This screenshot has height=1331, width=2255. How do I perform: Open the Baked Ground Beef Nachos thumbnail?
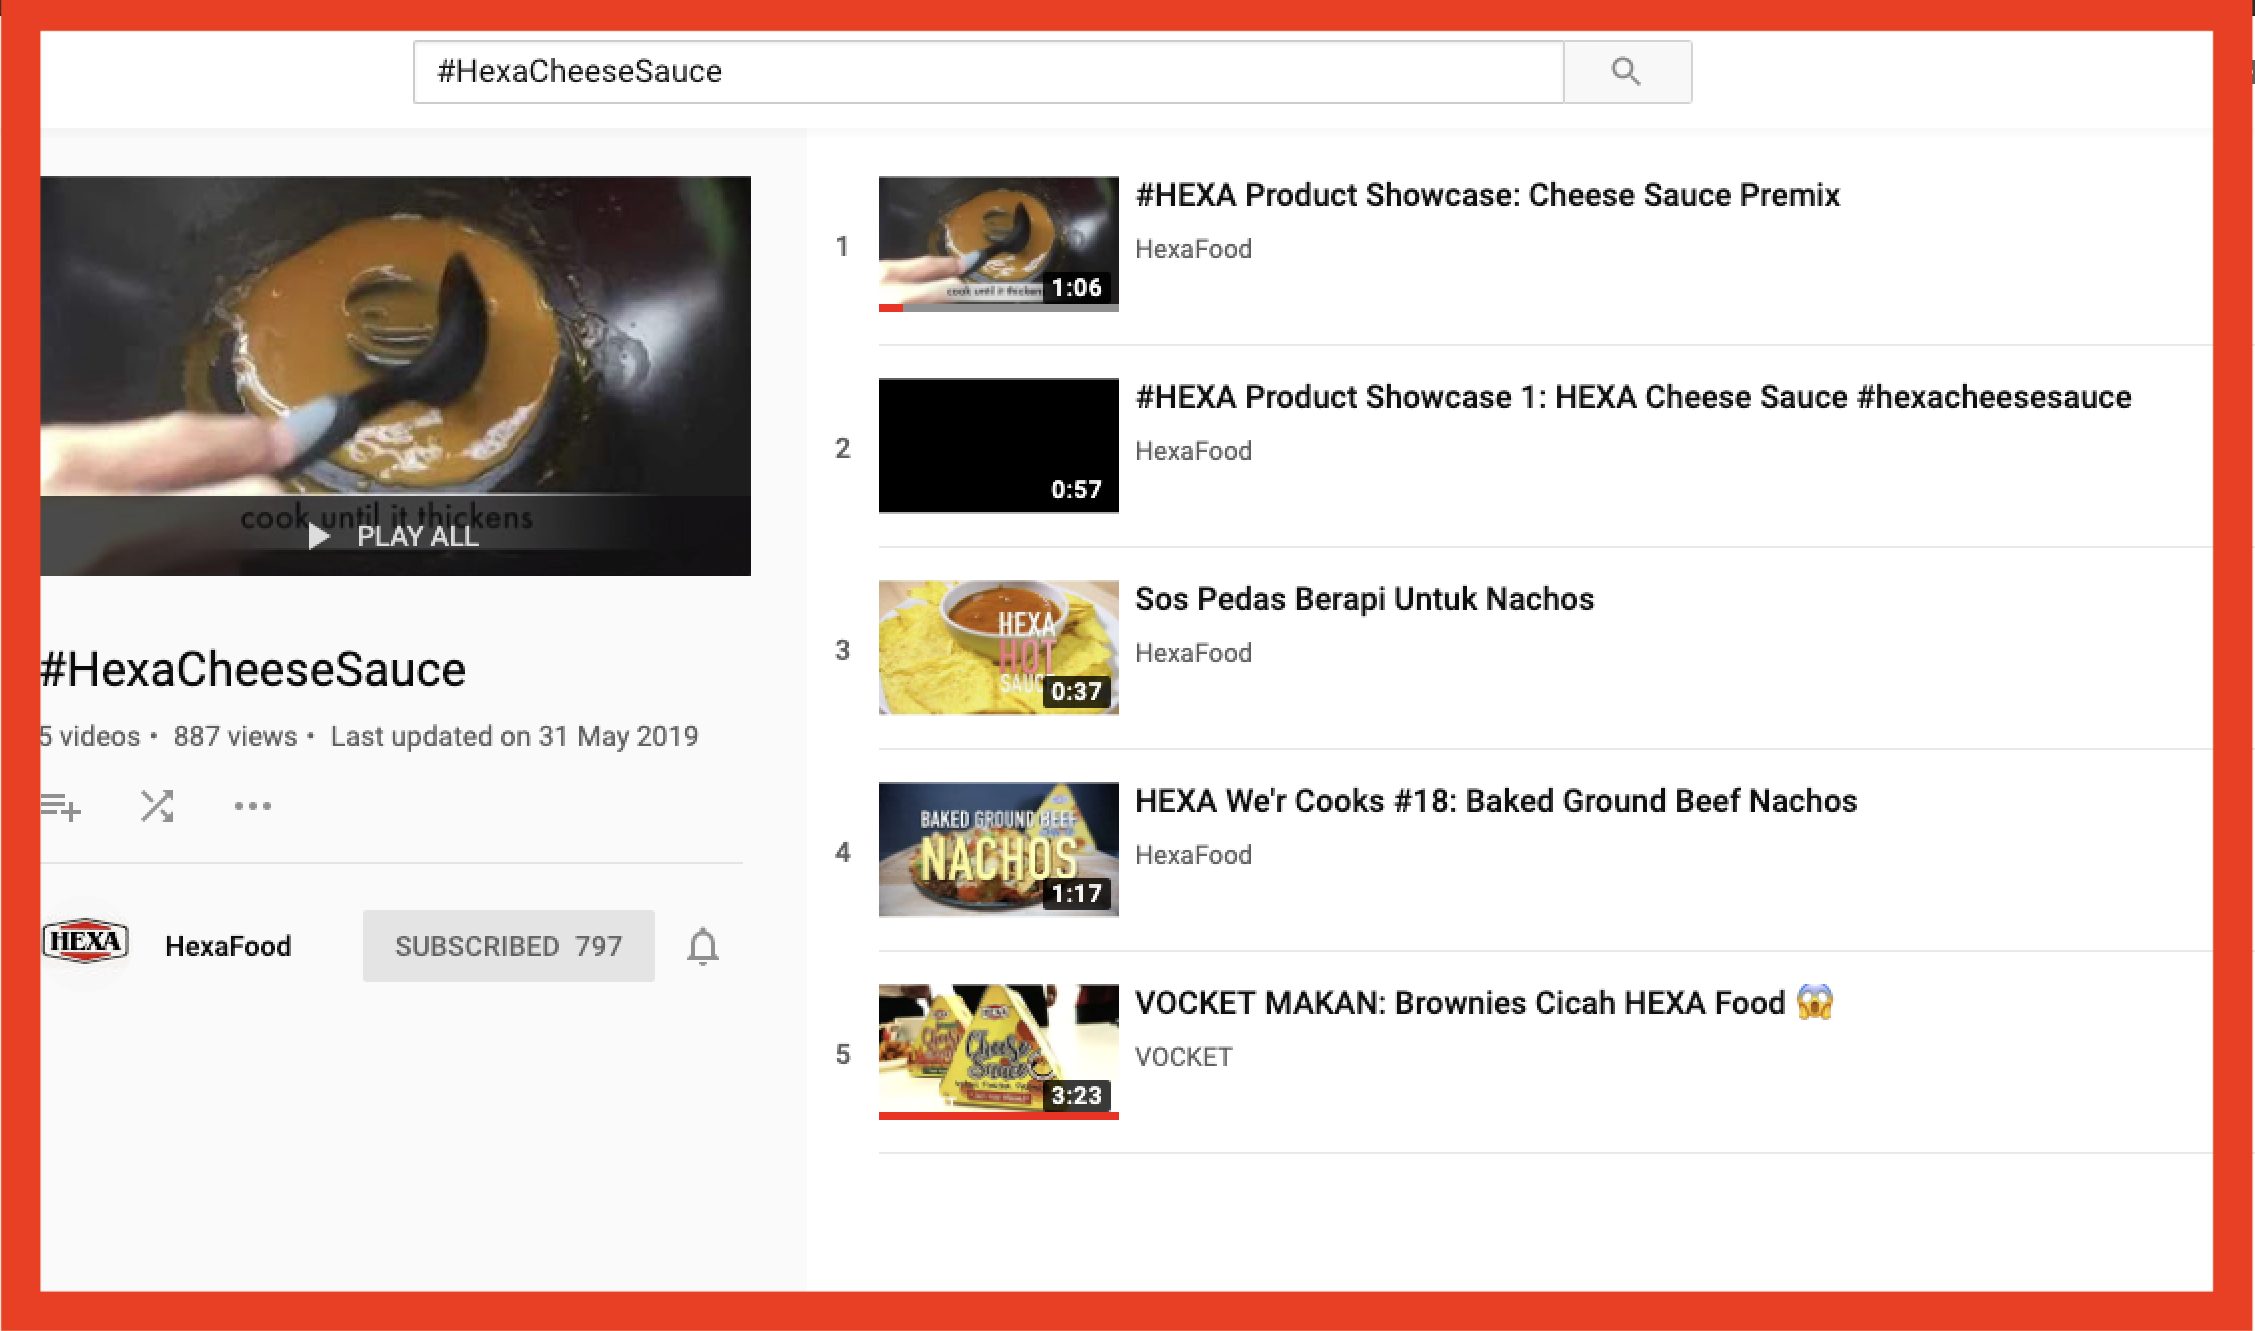click(x=998, y=850)
